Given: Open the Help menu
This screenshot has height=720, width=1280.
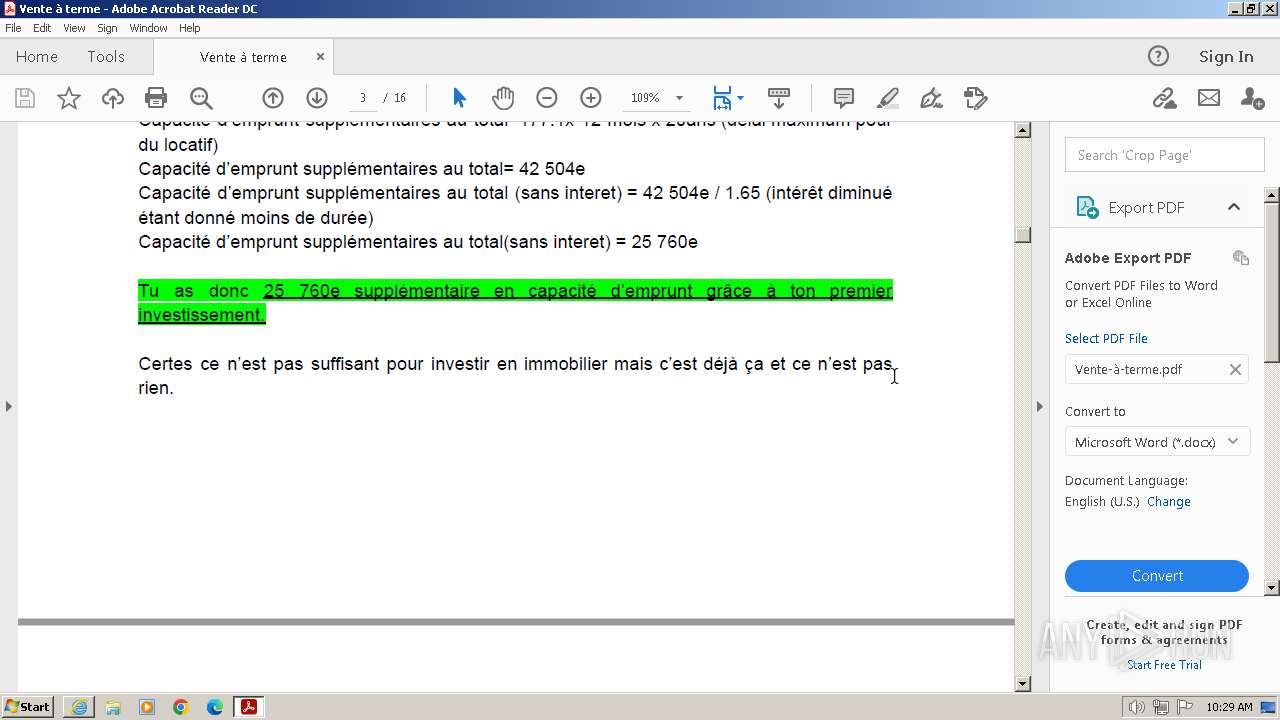Looking at the screenshot, I should coord(190,28).
